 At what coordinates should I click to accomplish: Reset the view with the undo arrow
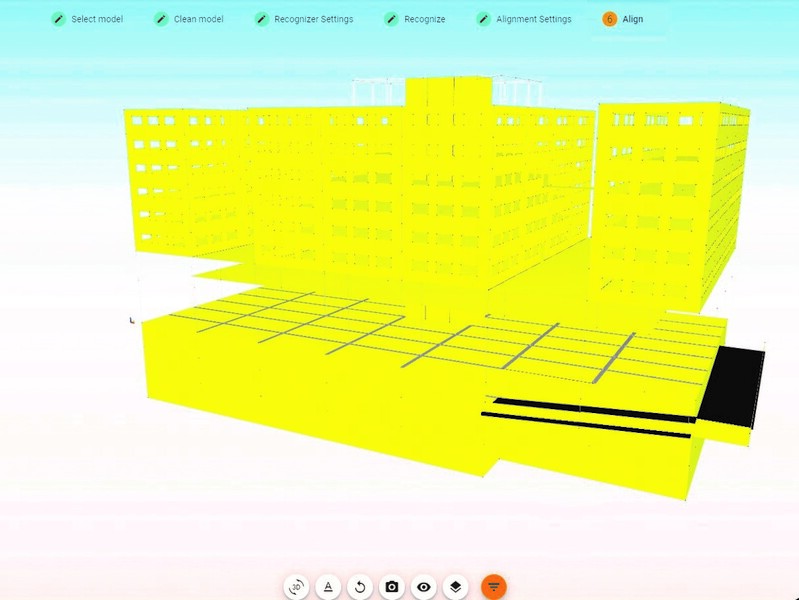360,587
